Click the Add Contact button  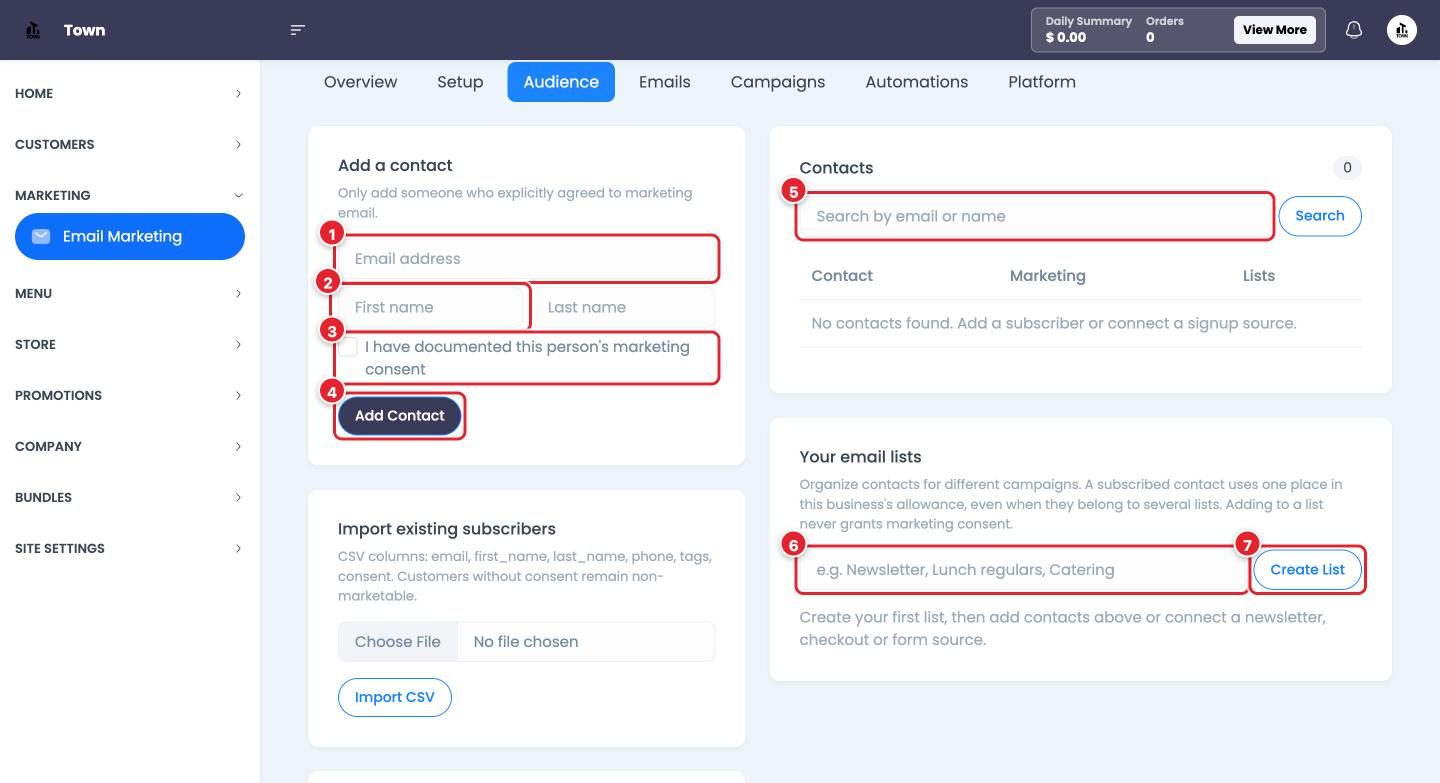[x=400, y=416]
